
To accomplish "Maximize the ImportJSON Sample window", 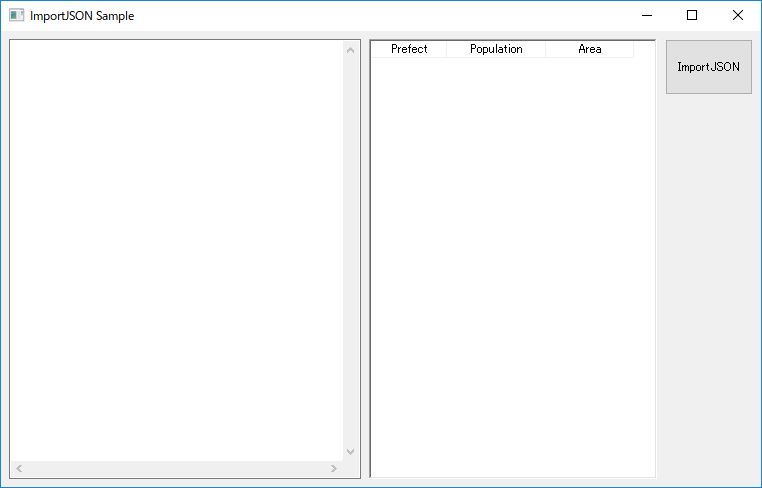I will click(x=692, y=15).
